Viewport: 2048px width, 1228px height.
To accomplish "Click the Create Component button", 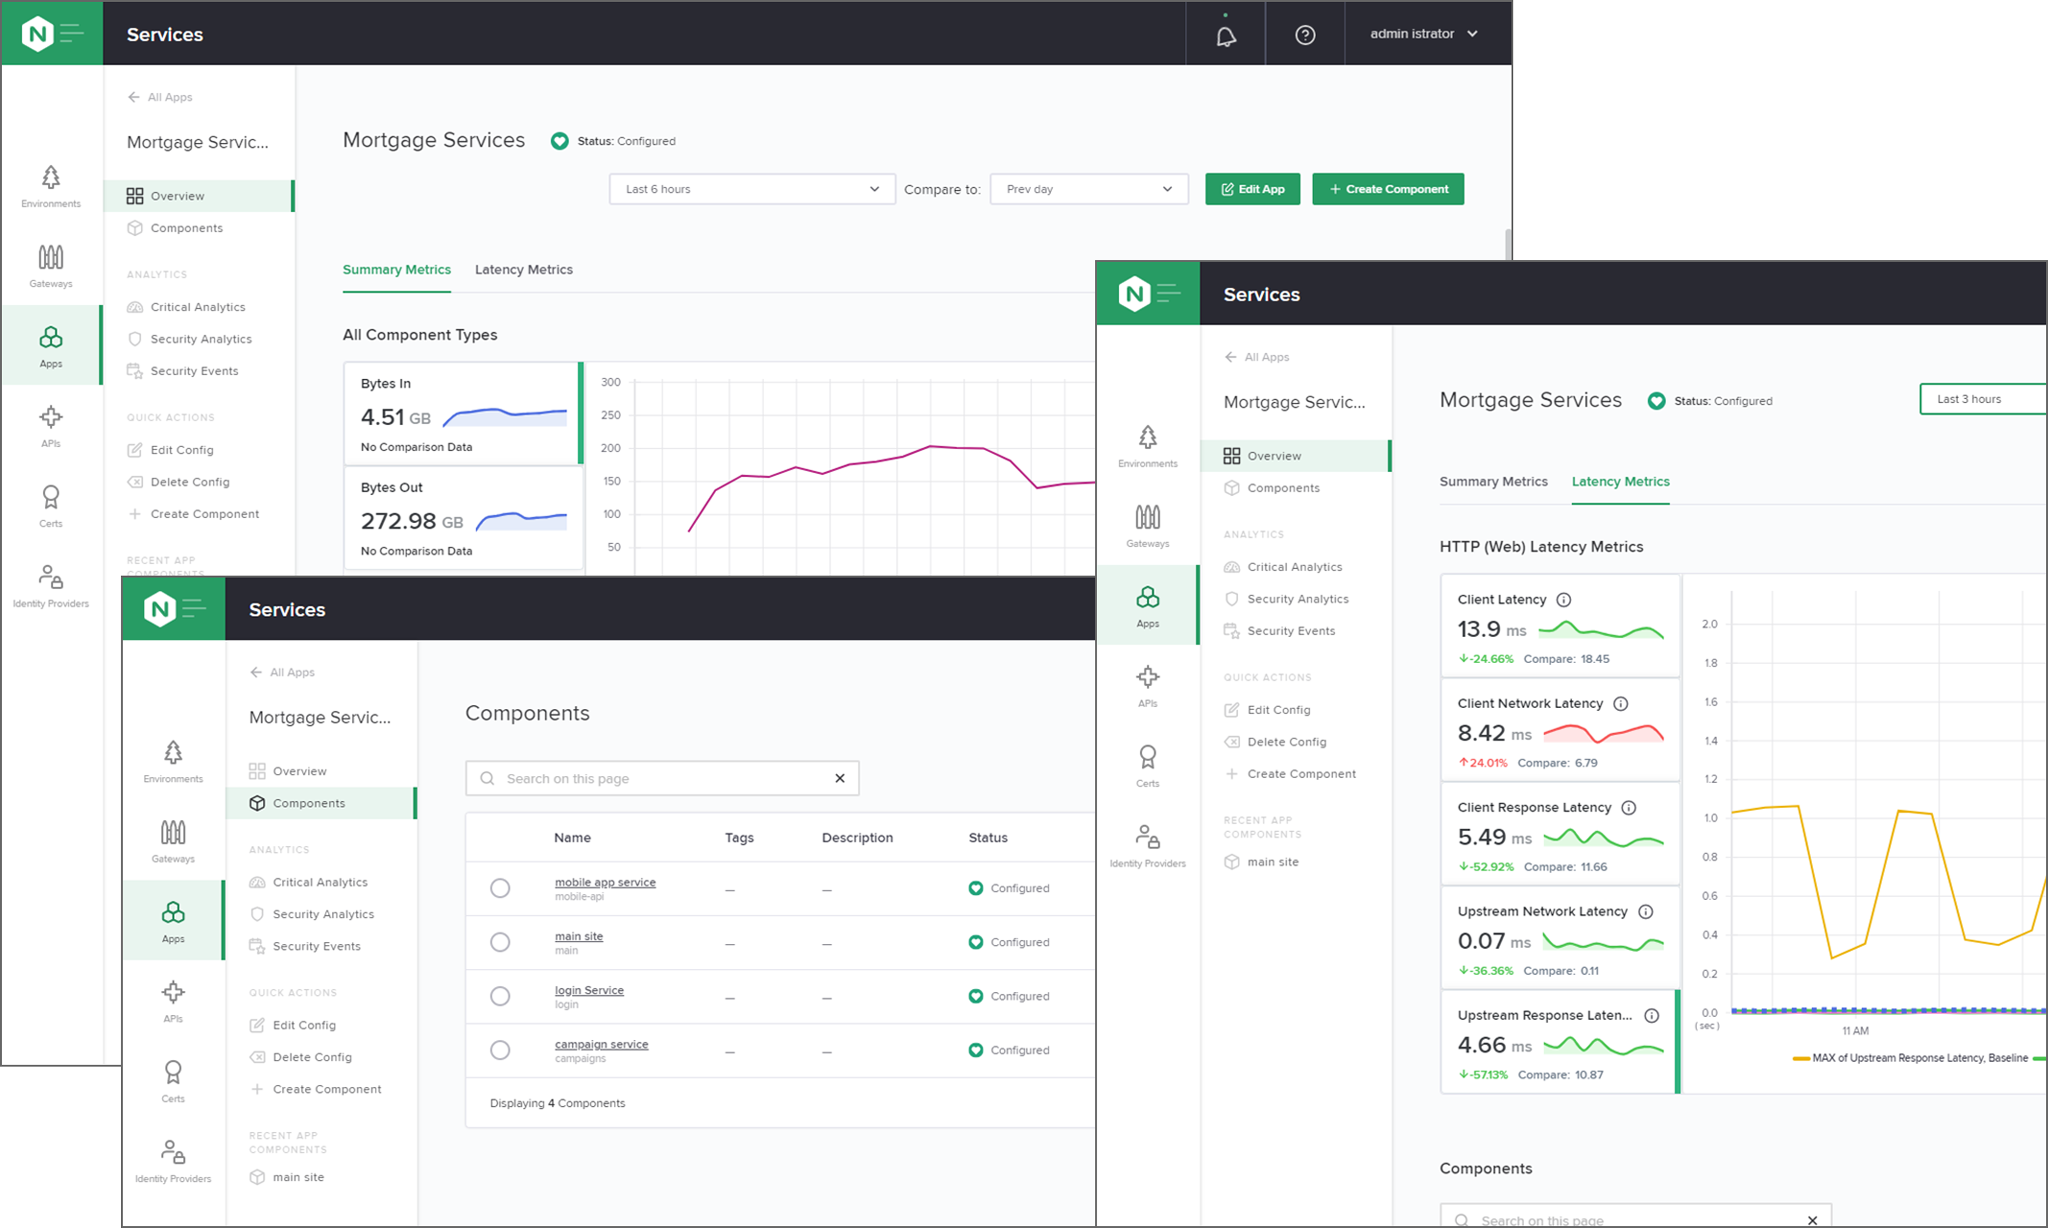I will [x=1387, y=189].
